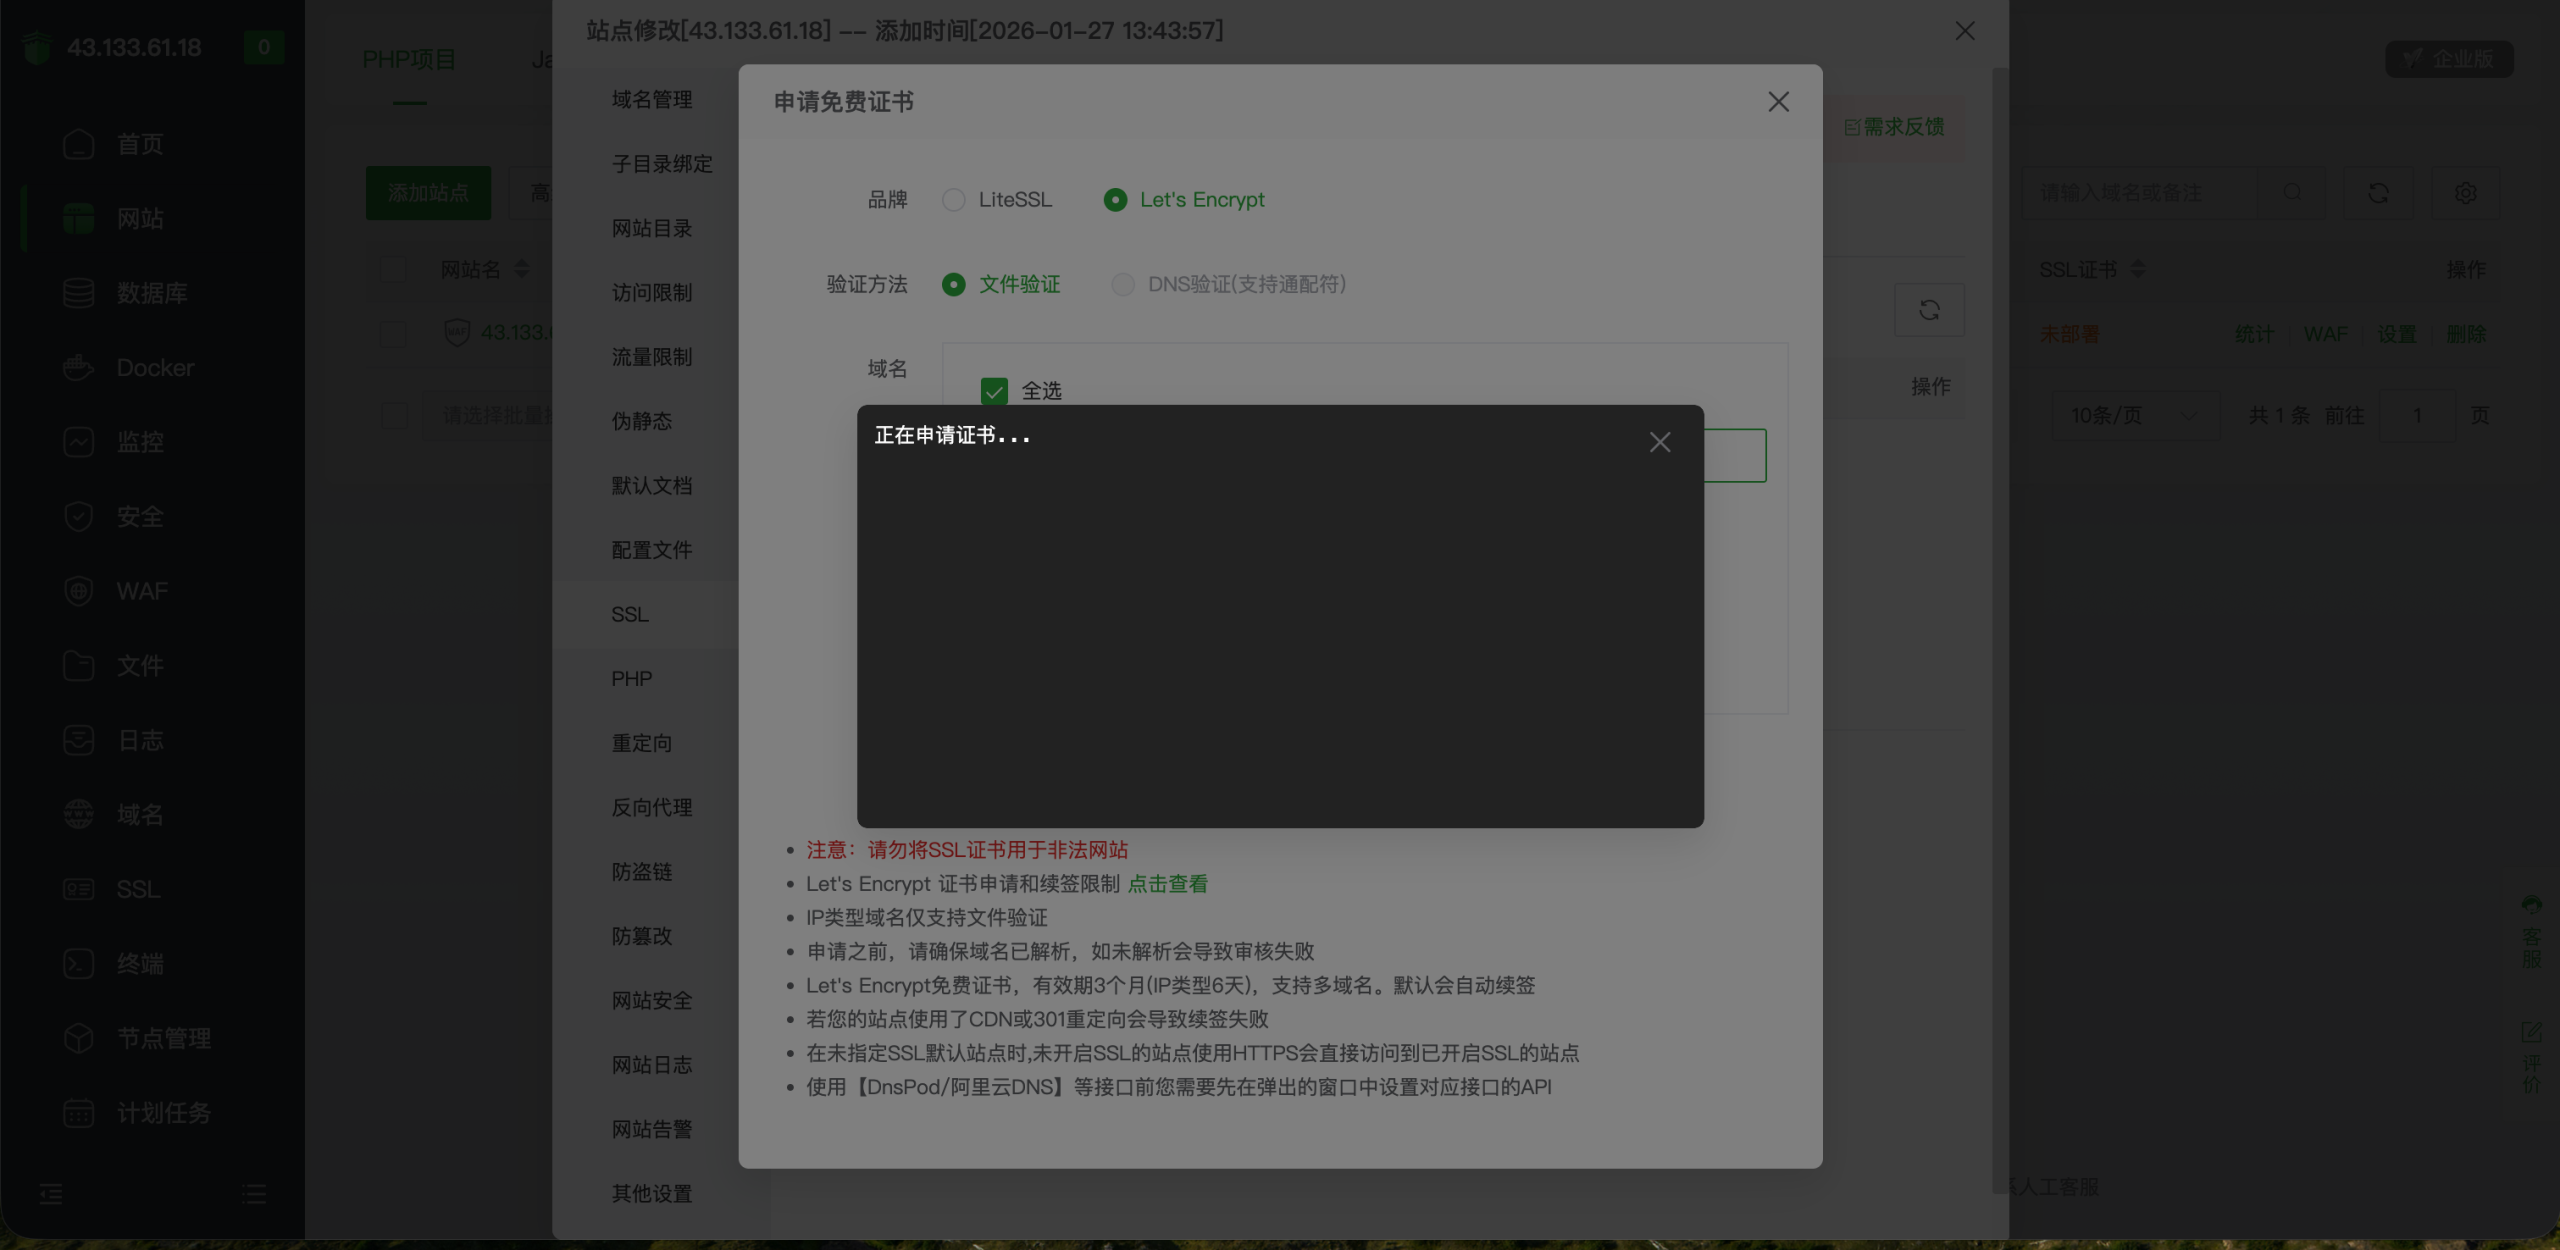Click the node management cube icon

click(x=78, y=1038)
